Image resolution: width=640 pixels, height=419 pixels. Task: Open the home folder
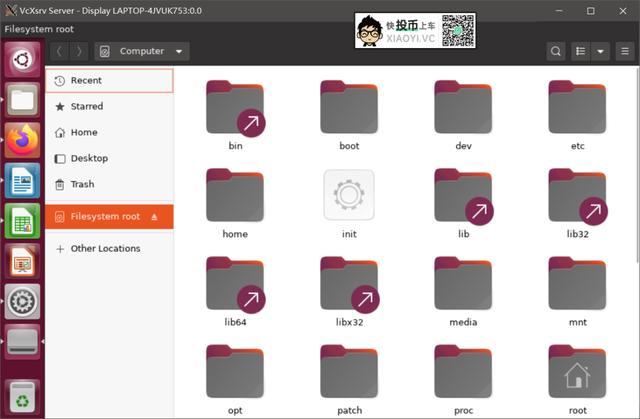click(x=235, y=196)
